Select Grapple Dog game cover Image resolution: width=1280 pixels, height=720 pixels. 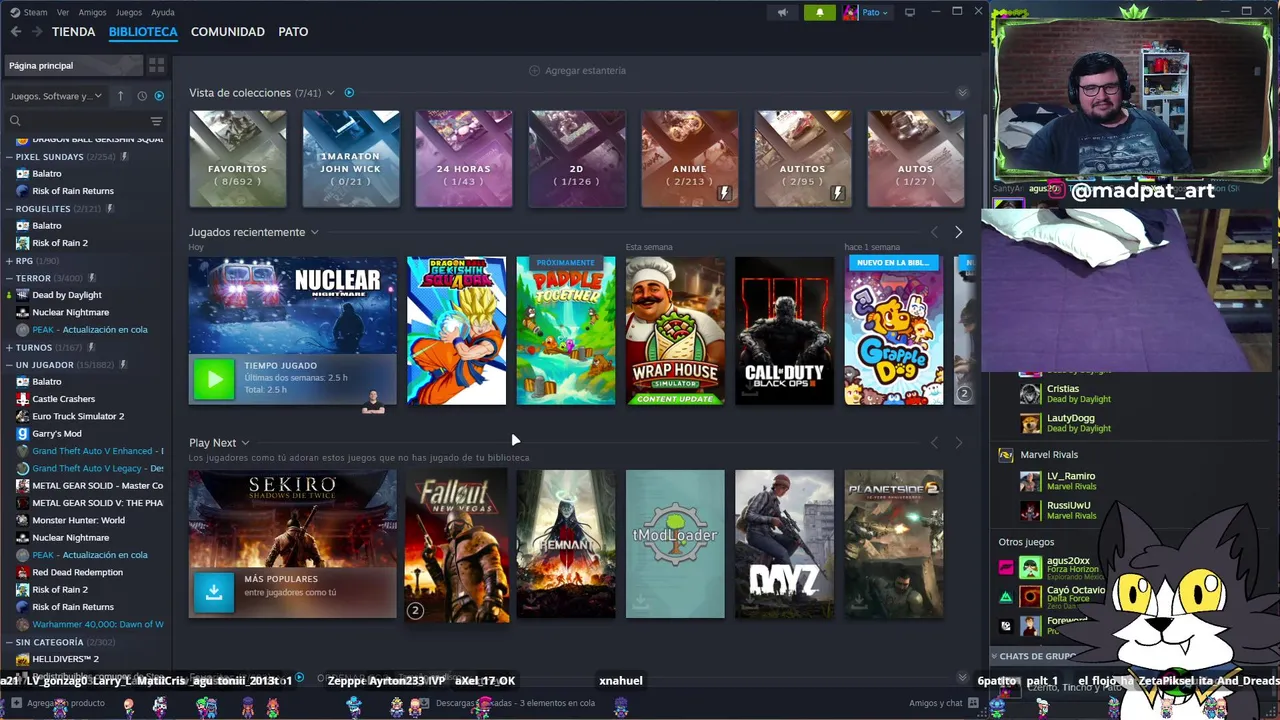click(894, 331)
